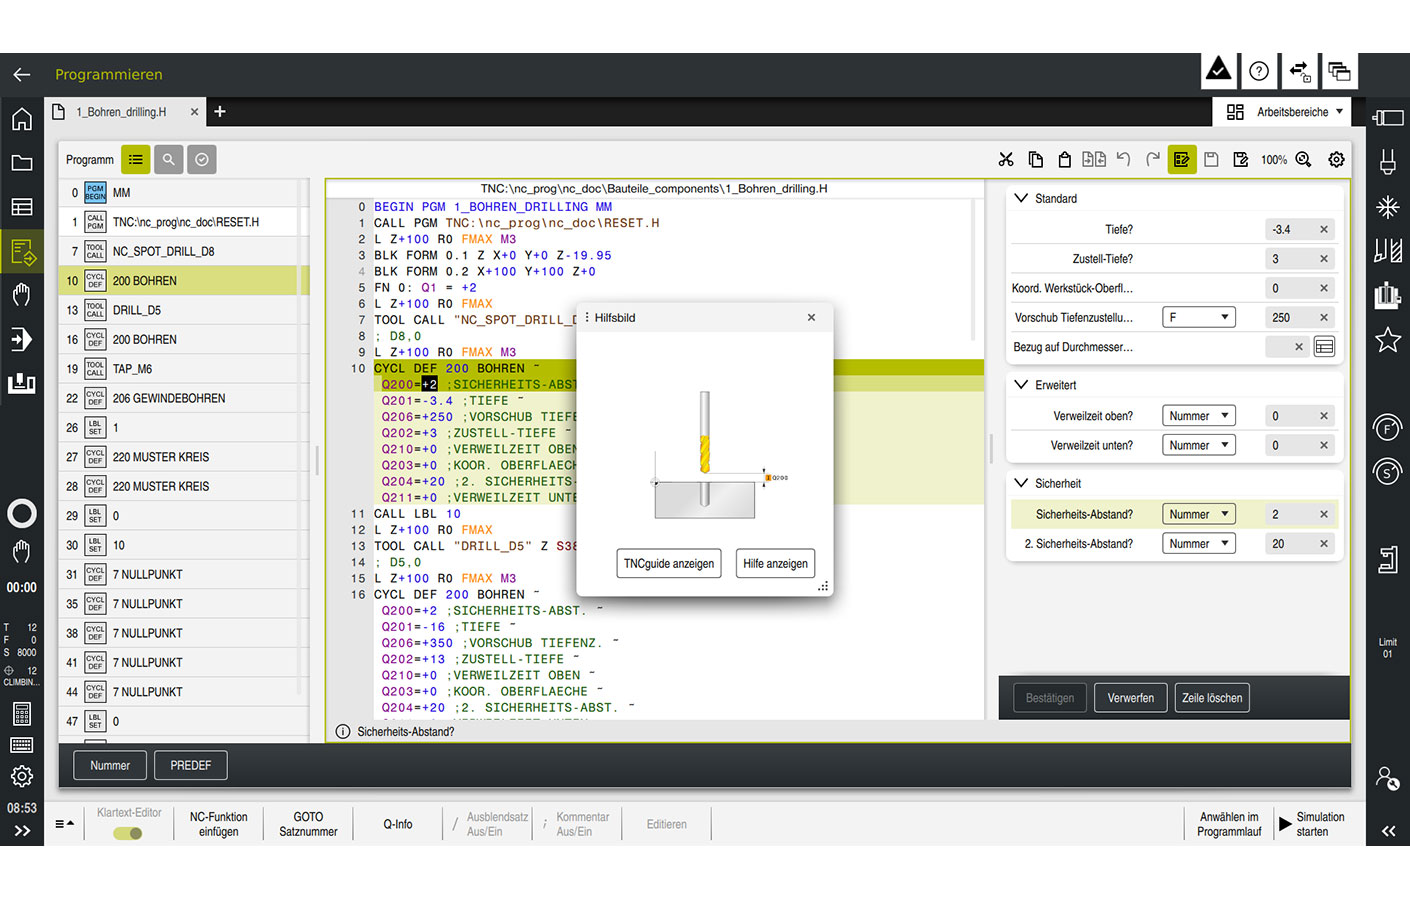
Task: Click the cut scissors icon
Action: coord(1005,160)
